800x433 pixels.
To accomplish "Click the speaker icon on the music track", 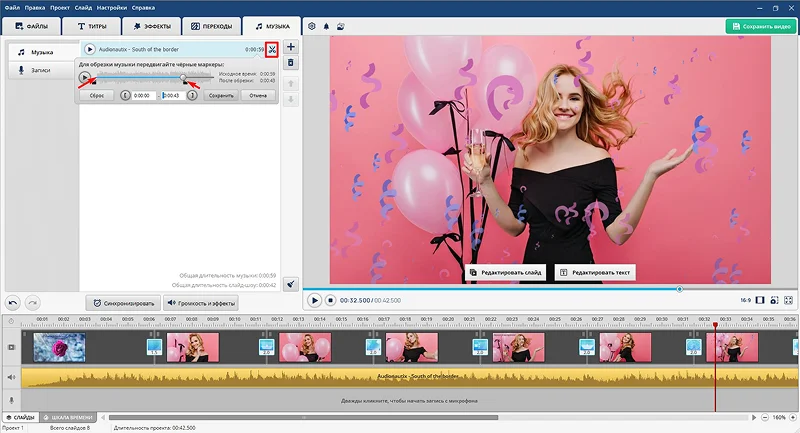I will pyautogui.click(x=11, y=377).
